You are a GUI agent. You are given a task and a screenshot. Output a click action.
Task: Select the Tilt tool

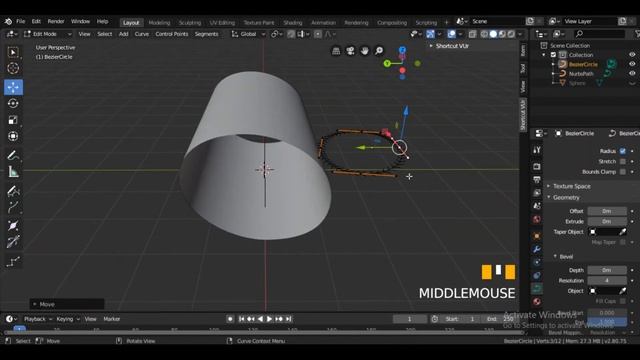(x=13, y=242)
